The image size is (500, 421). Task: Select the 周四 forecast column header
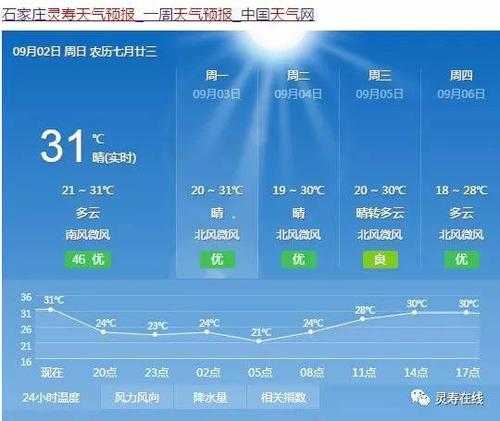(x=461, y=75)
